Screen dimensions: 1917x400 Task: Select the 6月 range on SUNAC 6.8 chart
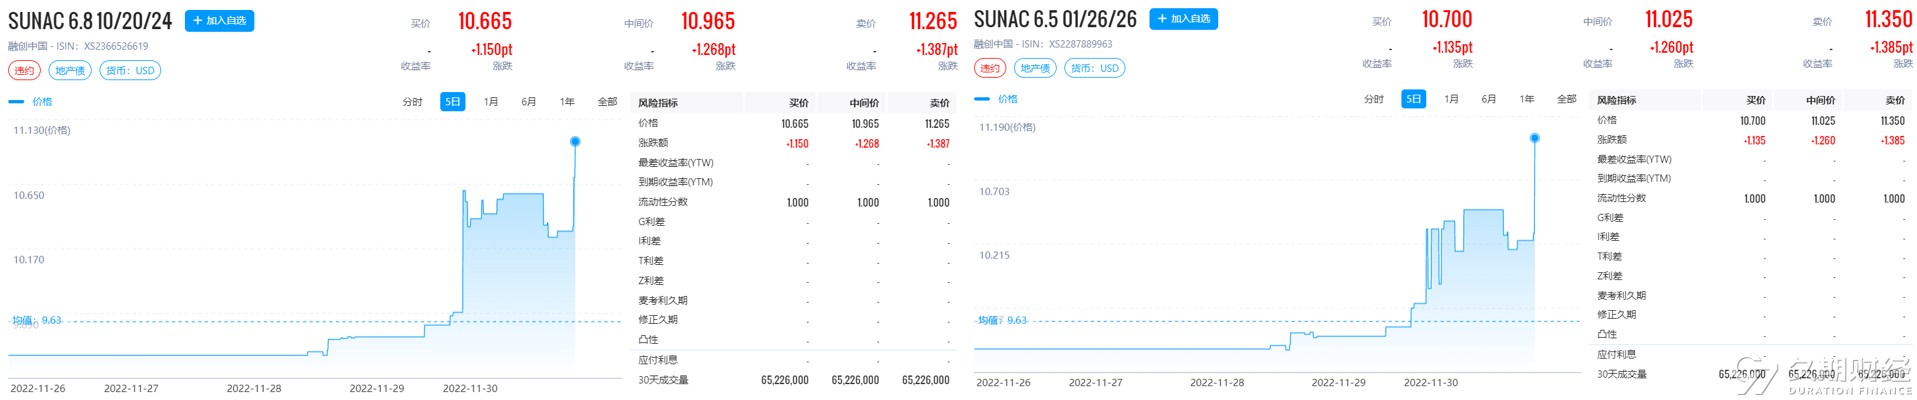[529, 102]
